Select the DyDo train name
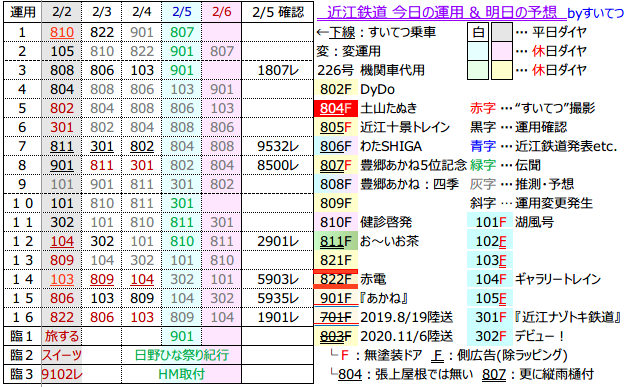Screen dimensions: 636x387 377,89
